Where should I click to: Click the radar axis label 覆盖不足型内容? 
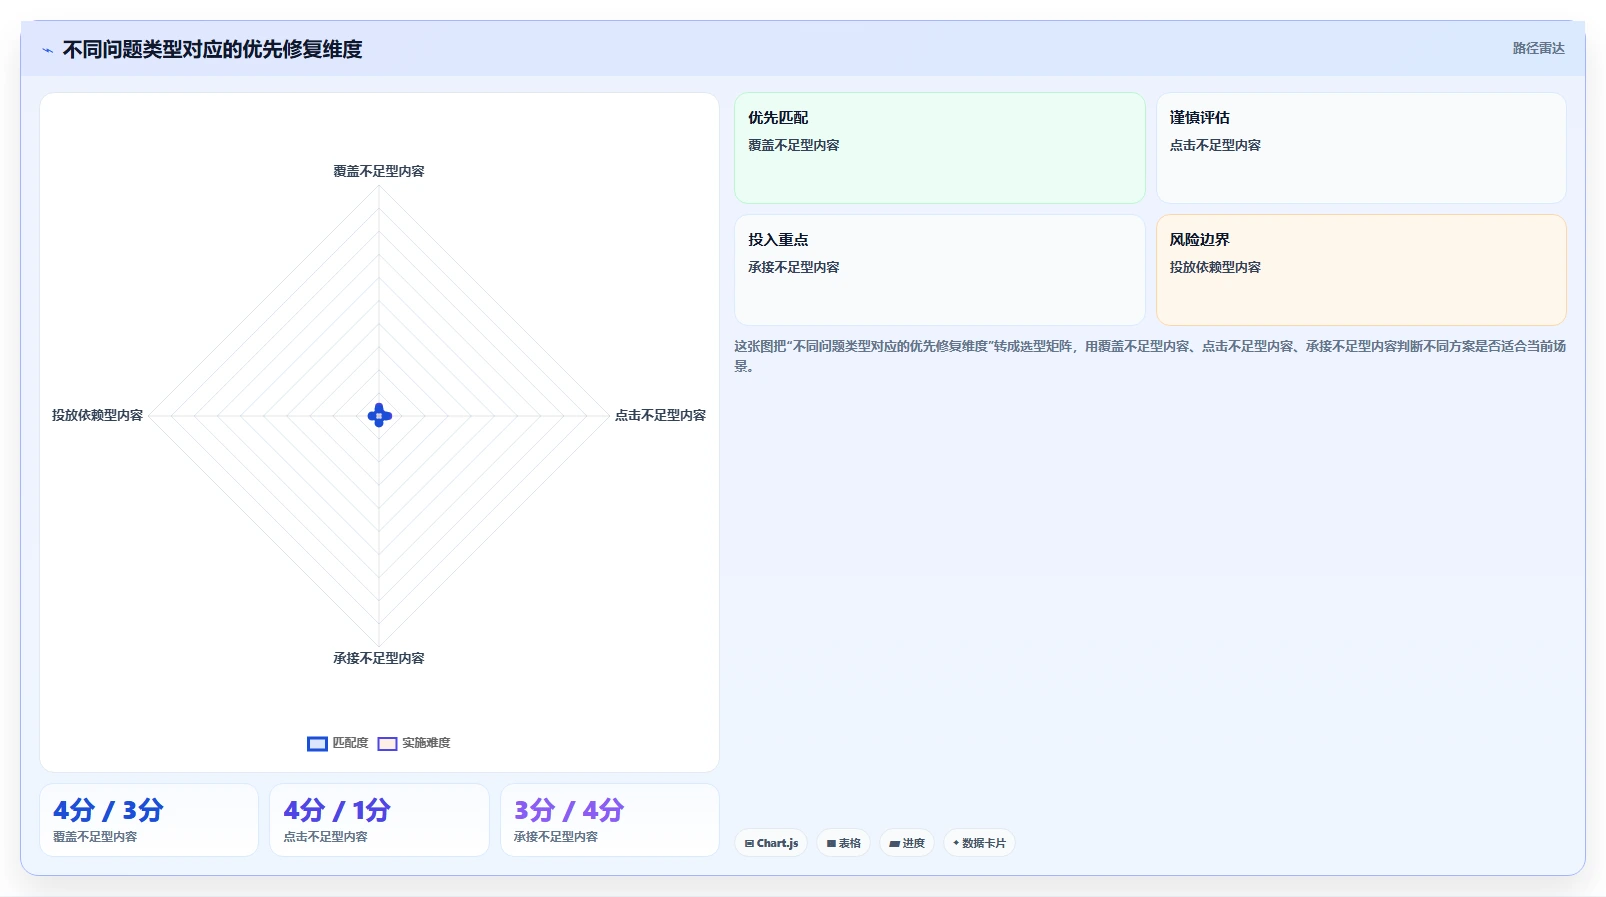pyautogui.click(x=379, y=171)
